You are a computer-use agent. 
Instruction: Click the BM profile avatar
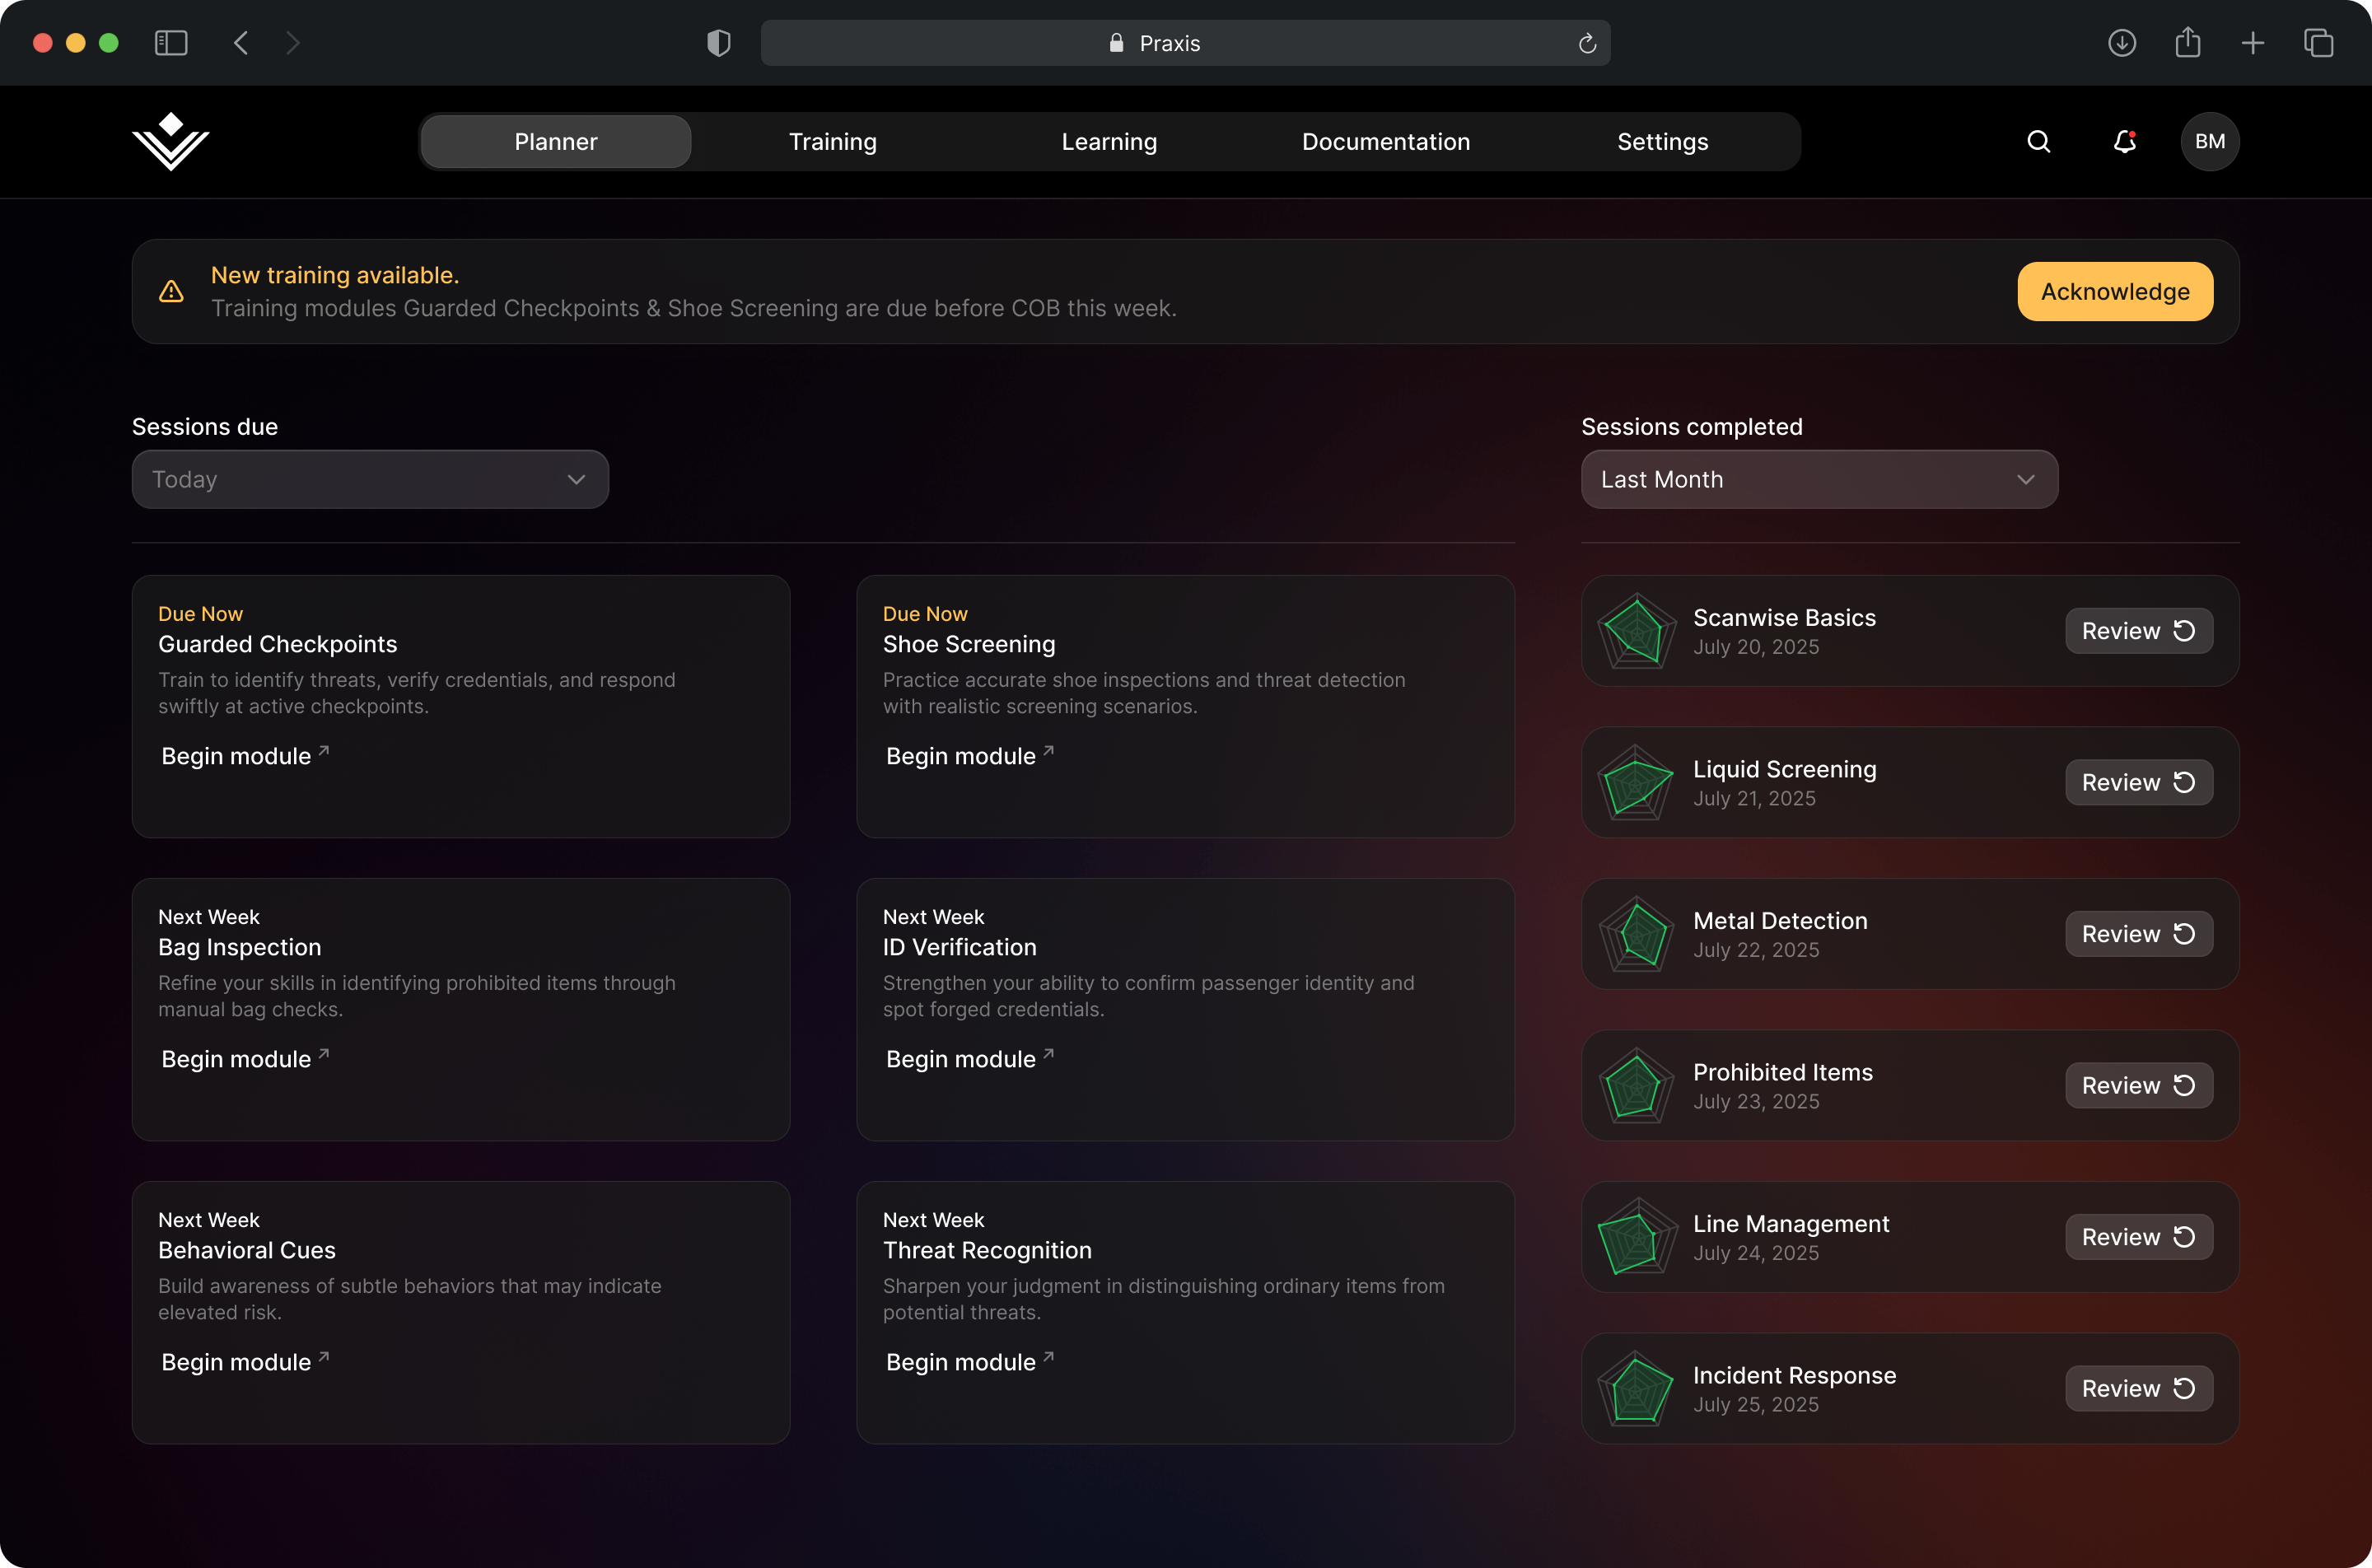2209,142
